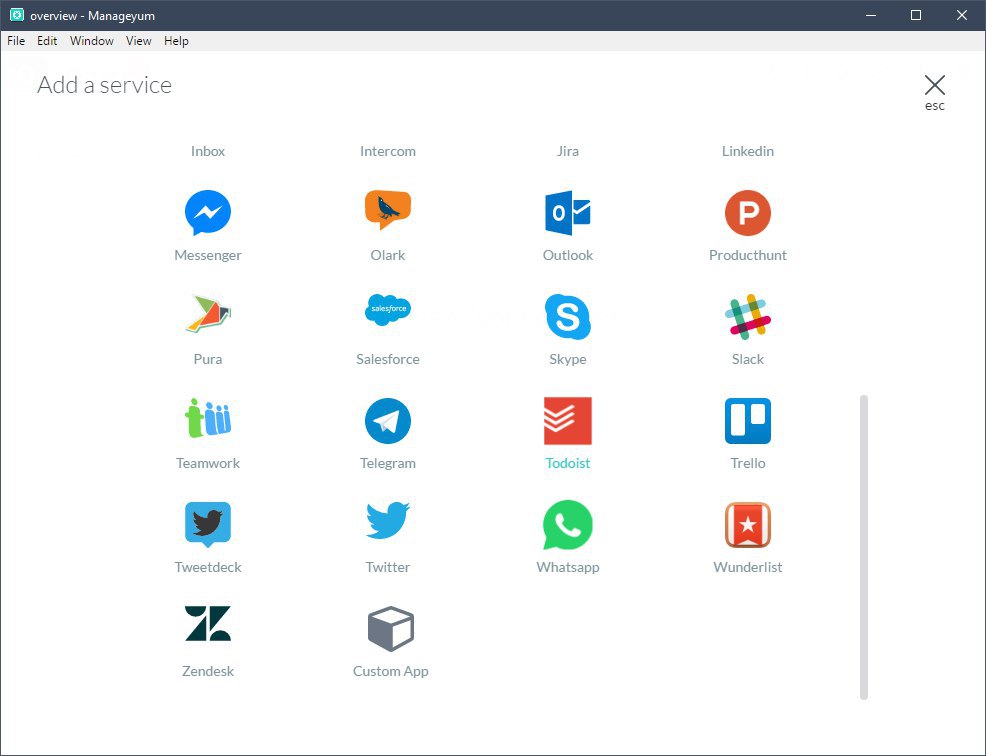
Task: Click the Teamwork text label
Action: [208, 463]
